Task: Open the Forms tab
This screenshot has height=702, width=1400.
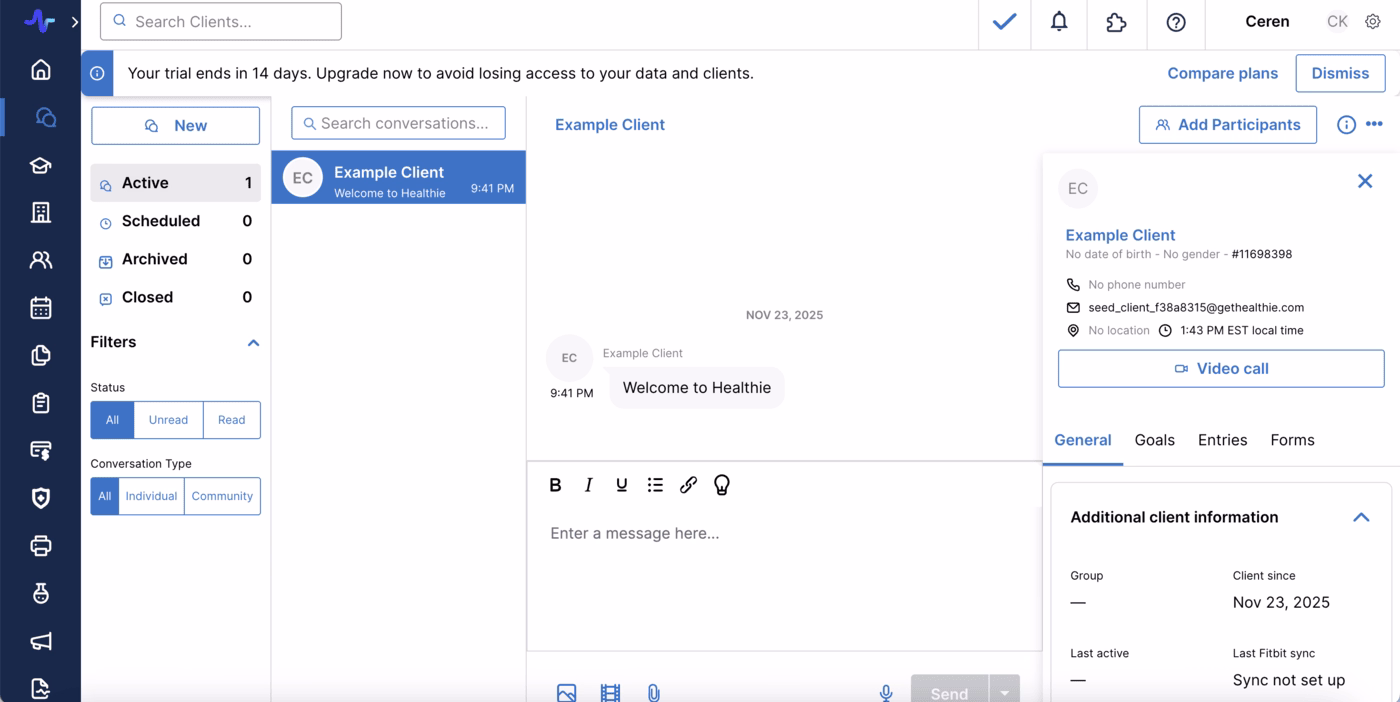Action: click(1292, 440)
